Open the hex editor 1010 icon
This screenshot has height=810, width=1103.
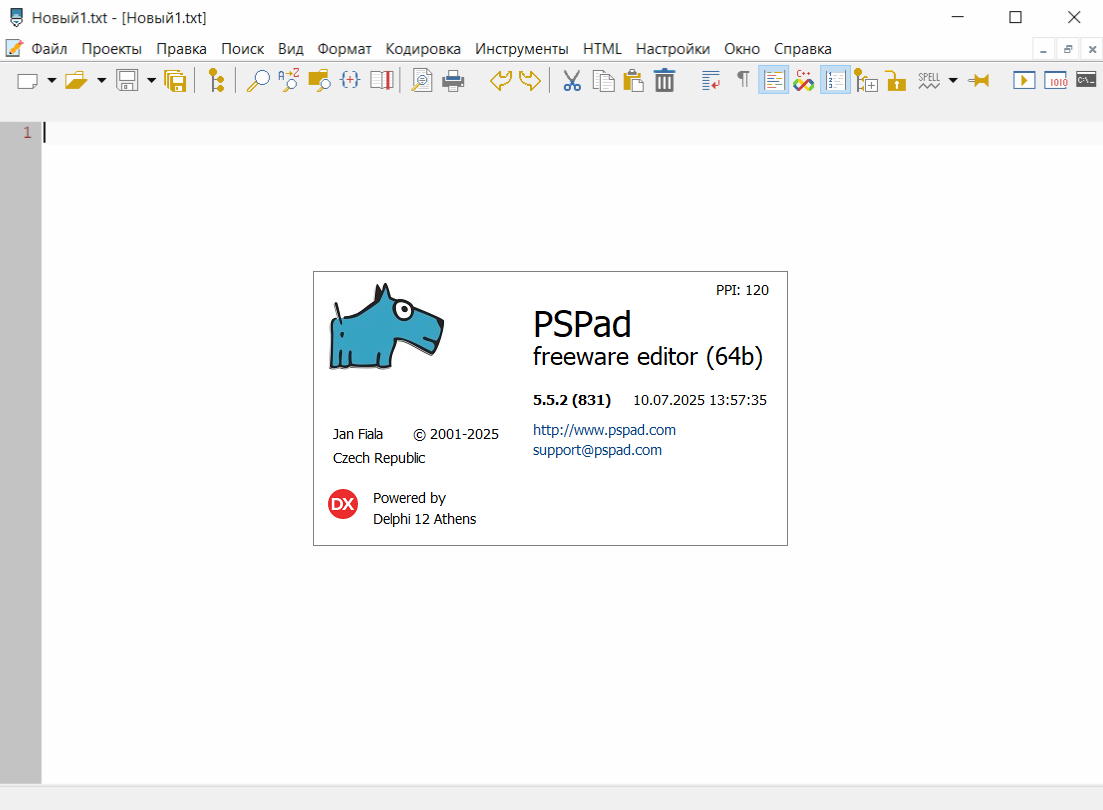click(x=1056, y=81)
